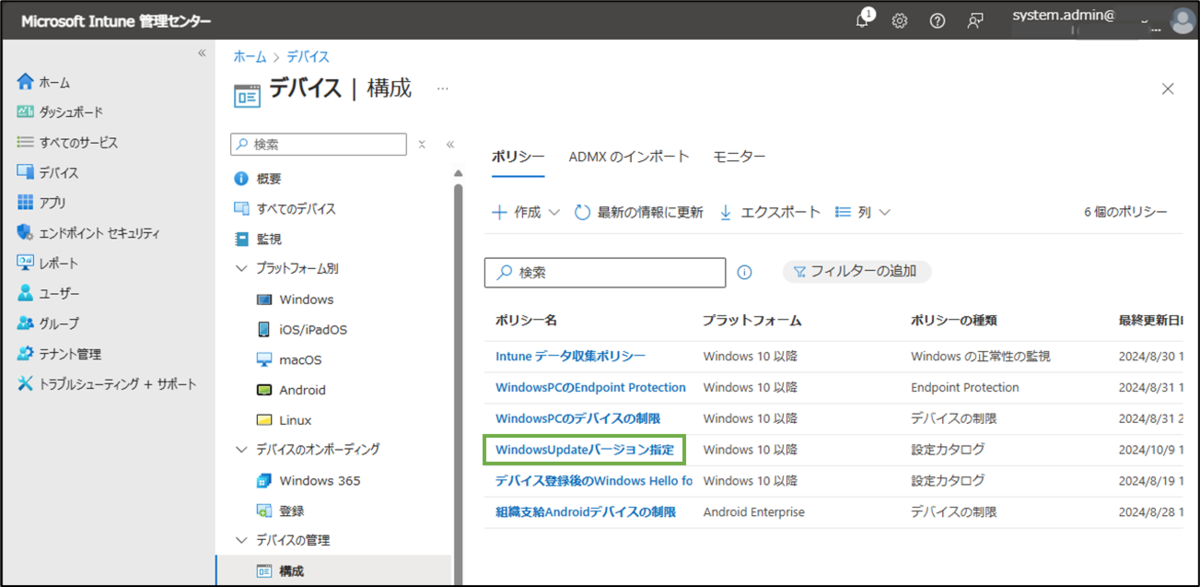The image size is (1200, 587).
Task: Open portal settings gear icon
Action: (x=899, y=20)
